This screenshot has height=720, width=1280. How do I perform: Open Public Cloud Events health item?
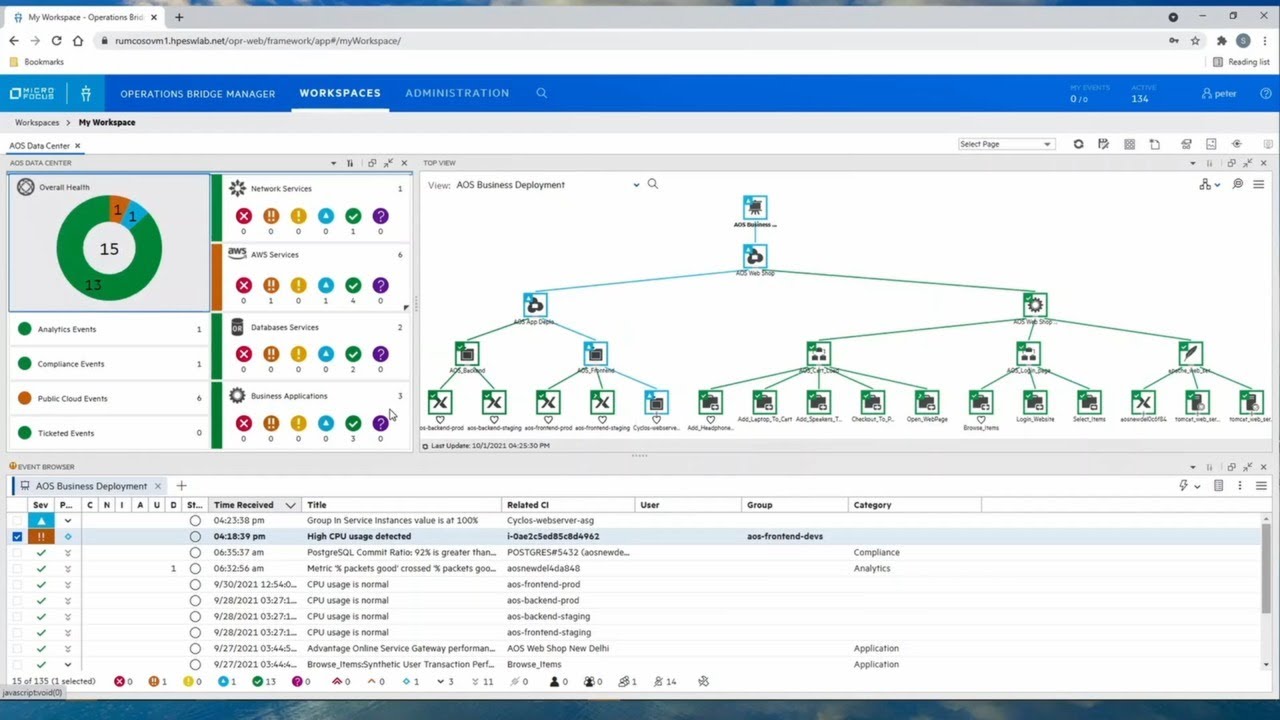coord(108,398)
